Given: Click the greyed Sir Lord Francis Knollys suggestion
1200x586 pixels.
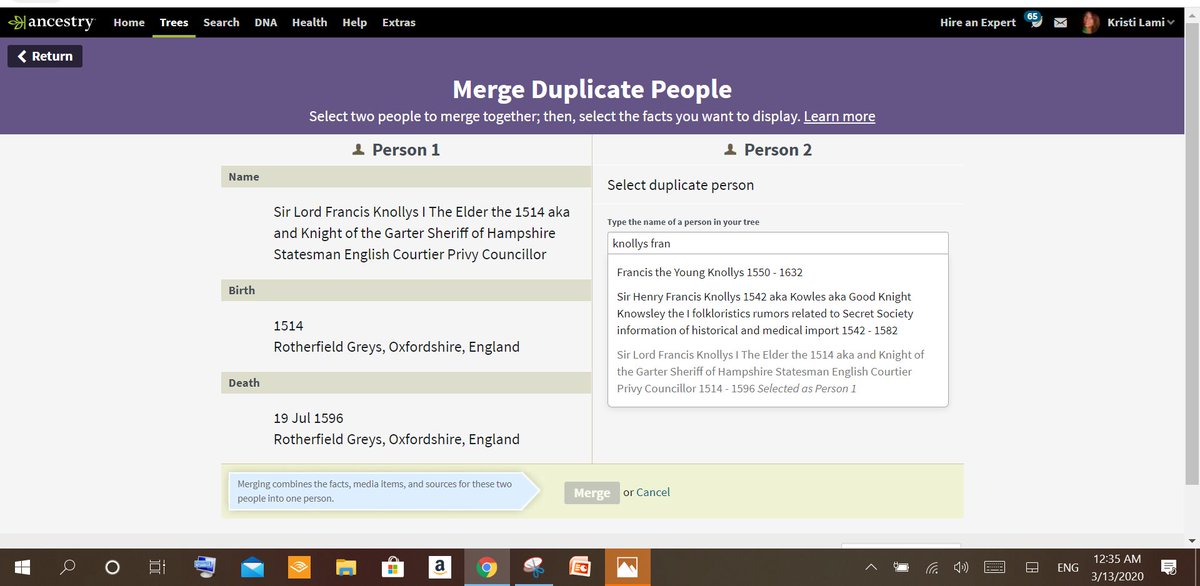Looking at the screenshot, I should (x=772, y=371).
